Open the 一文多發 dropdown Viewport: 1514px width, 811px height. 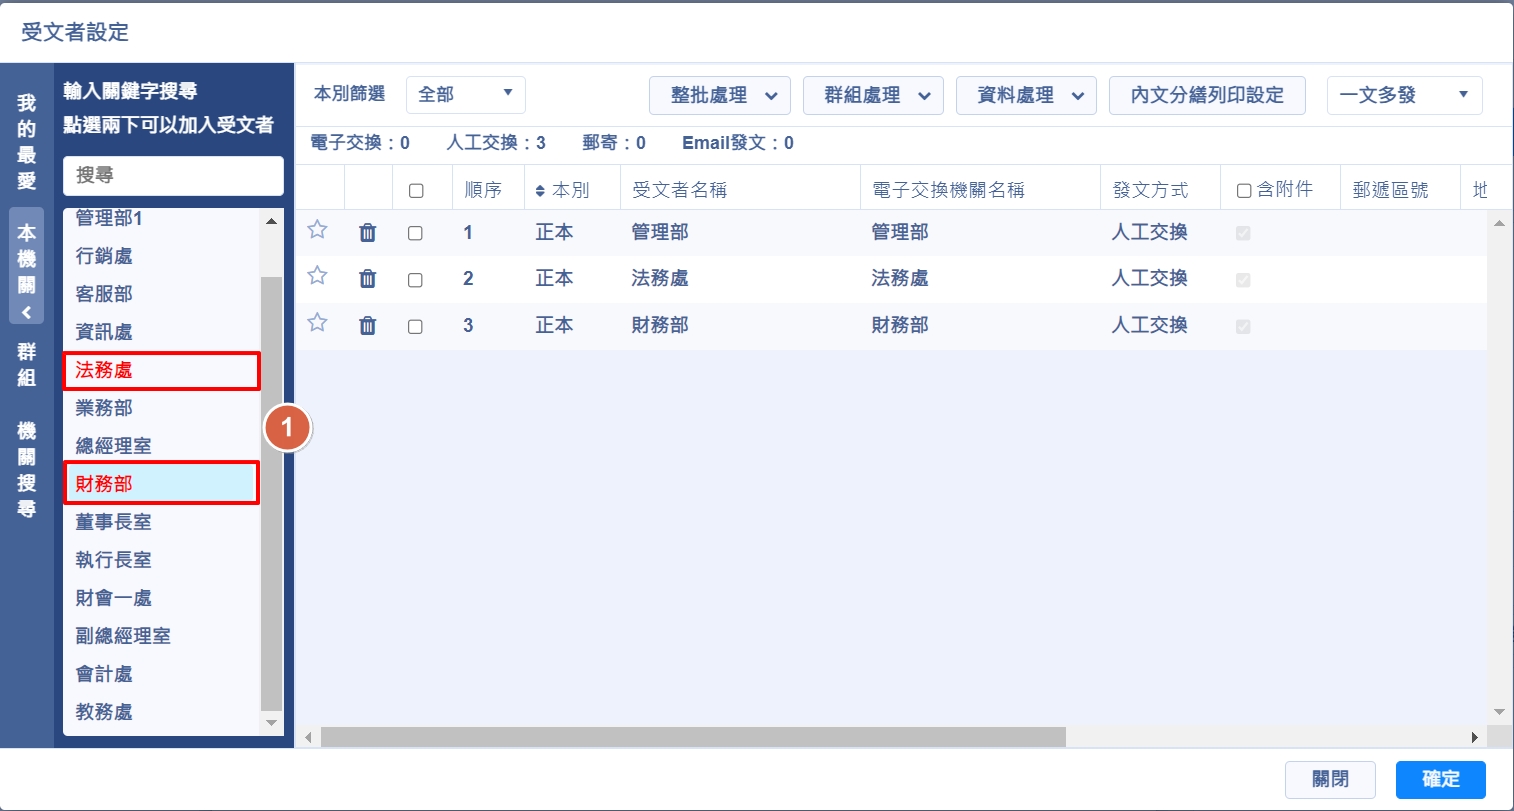coord(1403,95)
